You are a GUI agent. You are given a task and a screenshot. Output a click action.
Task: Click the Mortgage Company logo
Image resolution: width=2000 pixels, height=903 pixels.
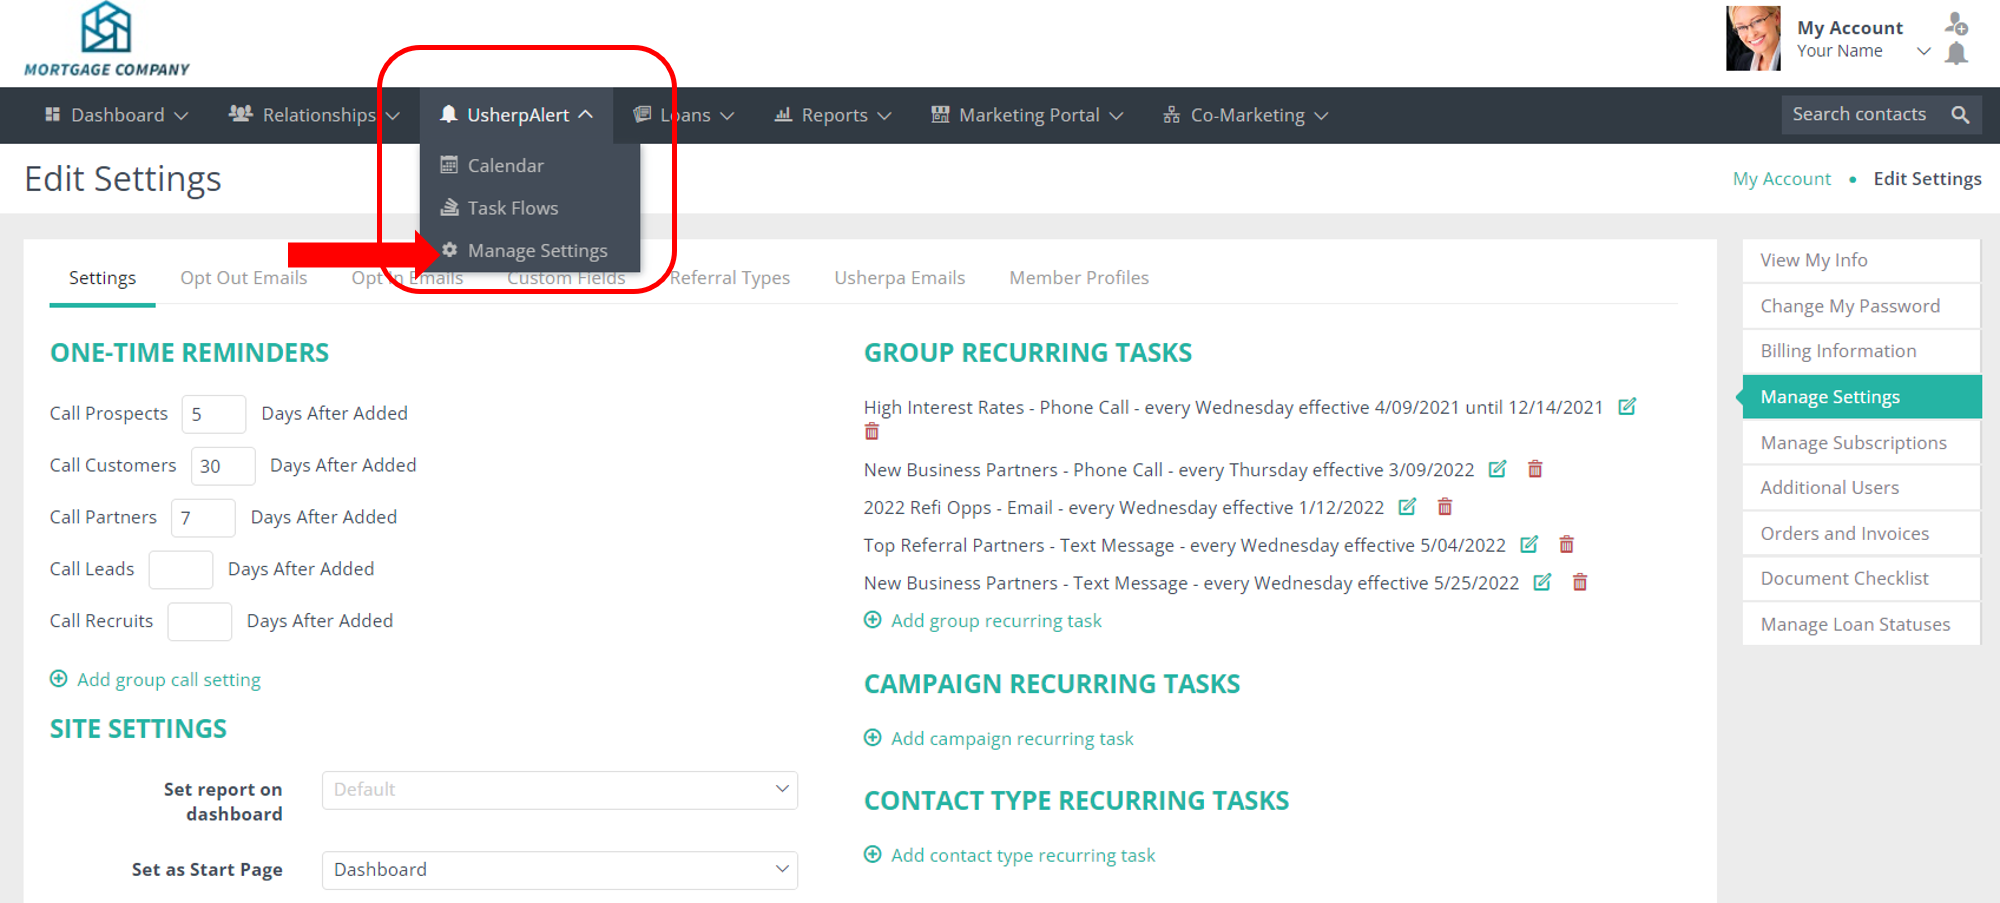(x=105, y=39)
